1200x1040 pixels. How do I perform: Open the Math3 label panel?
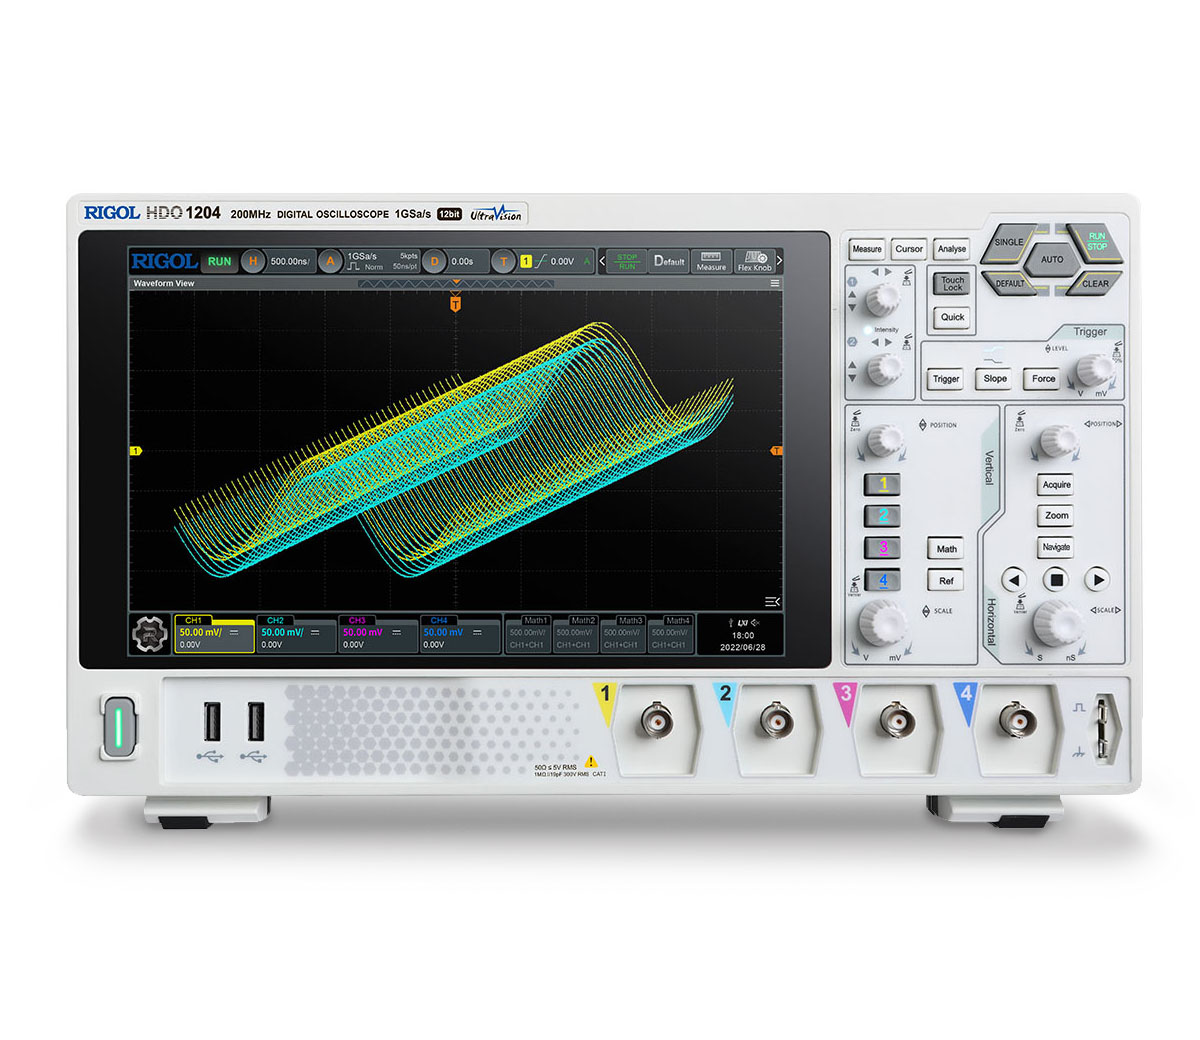pyautogui.click(x=622, y=633)
